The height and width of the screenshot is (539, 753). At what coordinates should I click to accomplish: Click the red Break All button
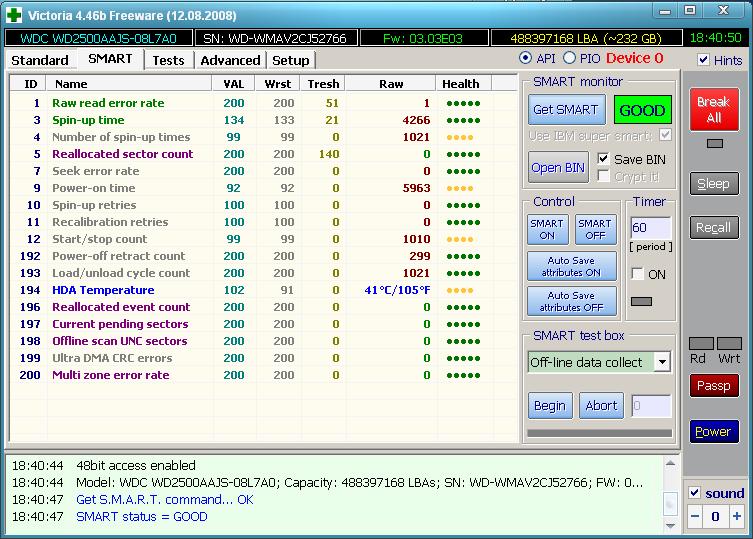(x=714, y=110)
